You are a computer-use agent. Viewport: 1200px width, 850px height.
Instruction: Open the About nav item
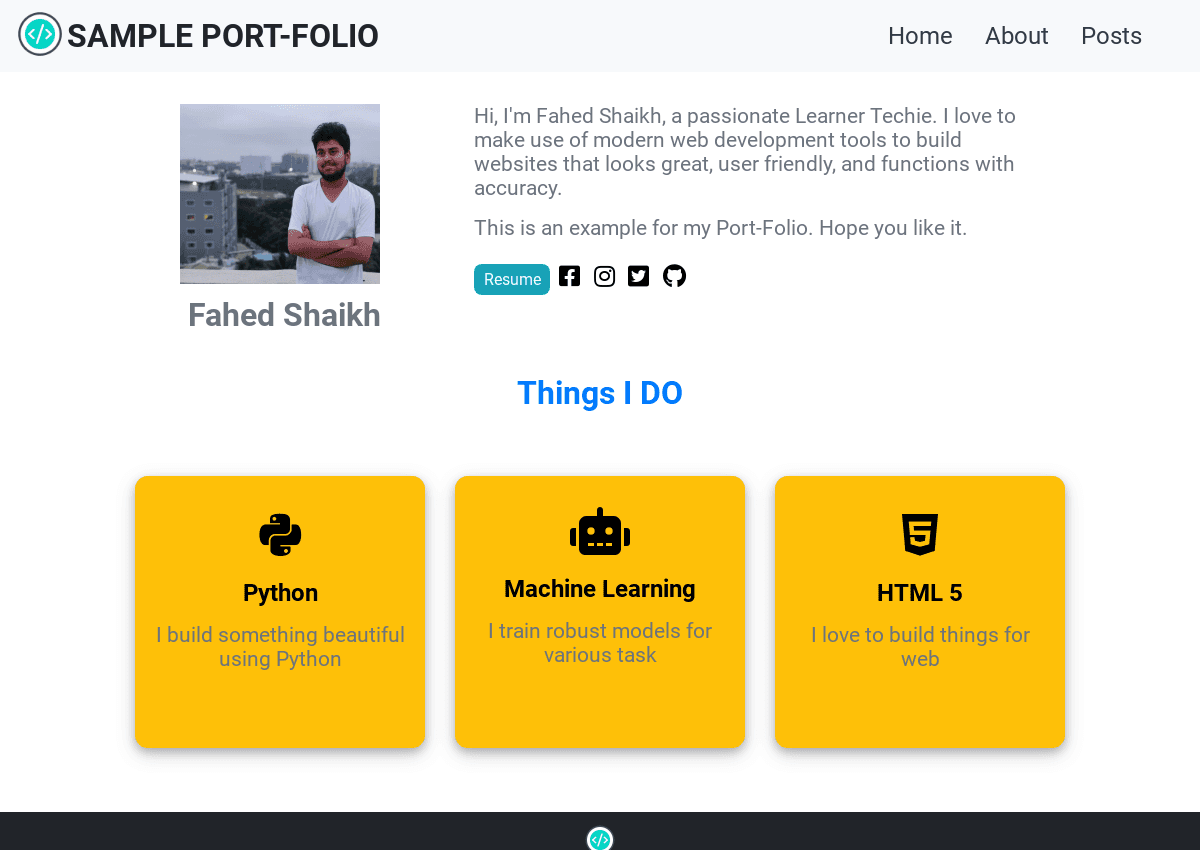point(1017,36)
